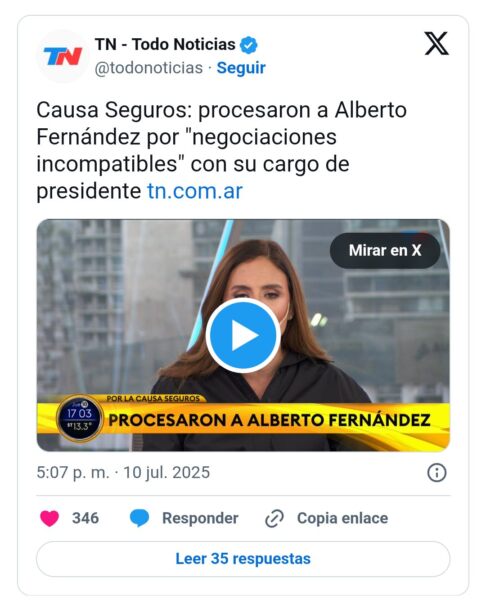
Task: Follow via the Seguir link
Action: point(241,68)
